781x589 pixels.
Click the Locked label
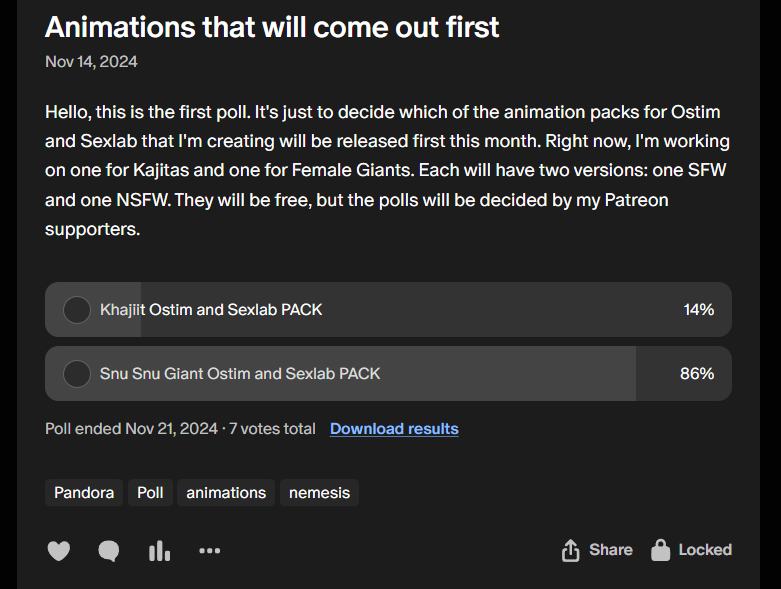[705, 550]
